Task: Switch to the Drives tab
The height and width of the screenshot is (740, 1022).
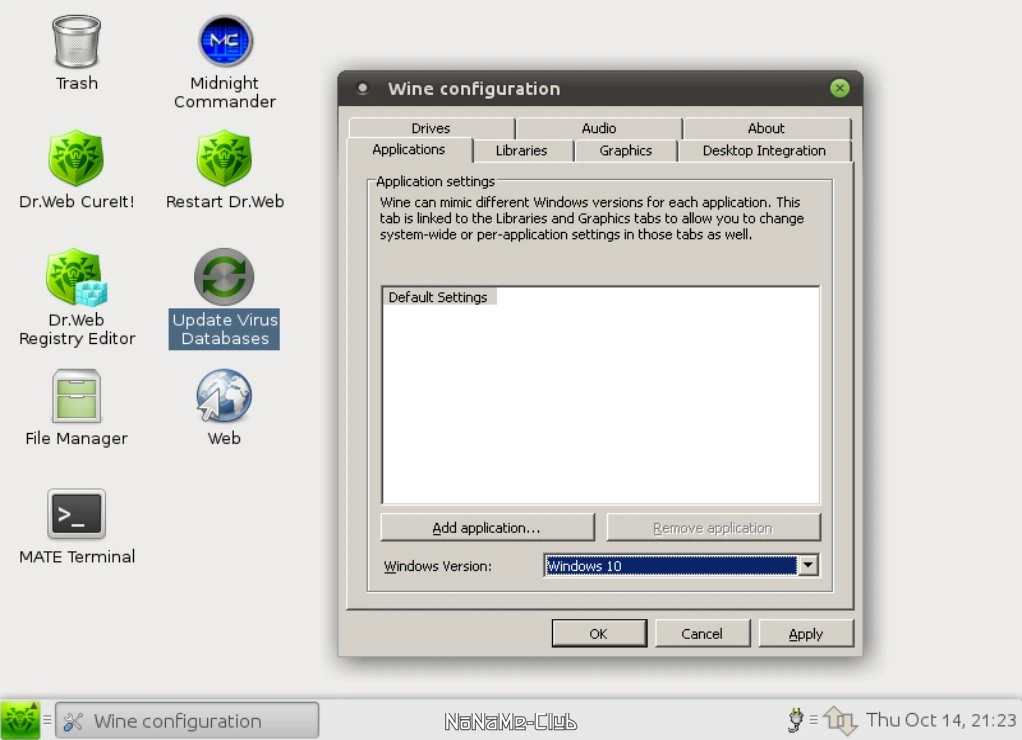Action: pyautogui.click(x=431, y=128)
